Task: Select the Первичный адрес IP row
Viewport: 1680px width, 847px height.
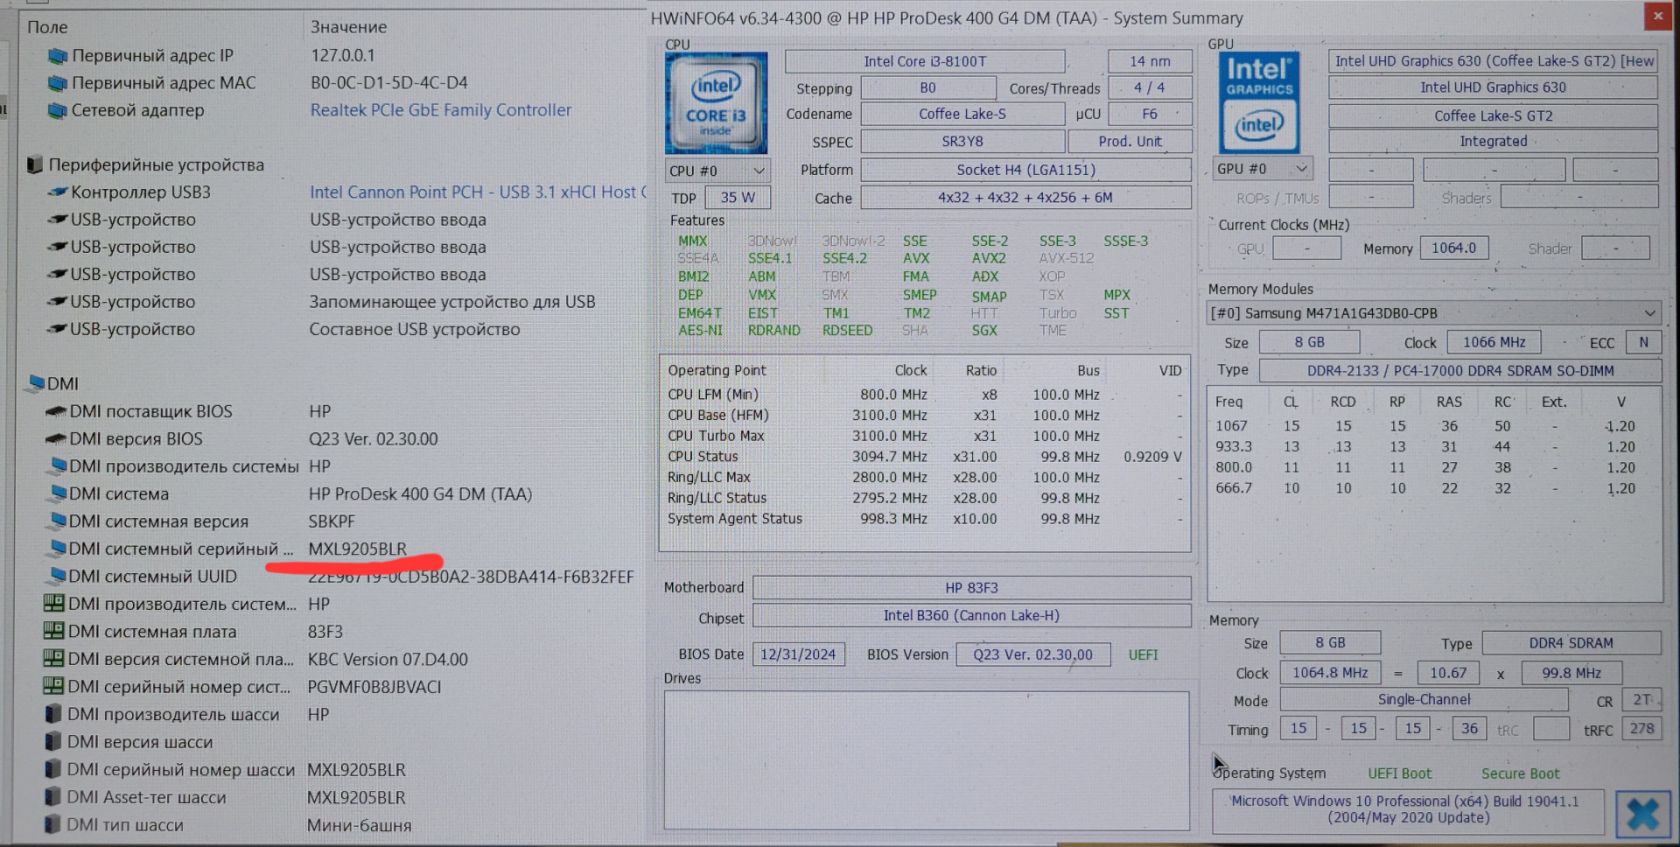Action: (331, 55)
